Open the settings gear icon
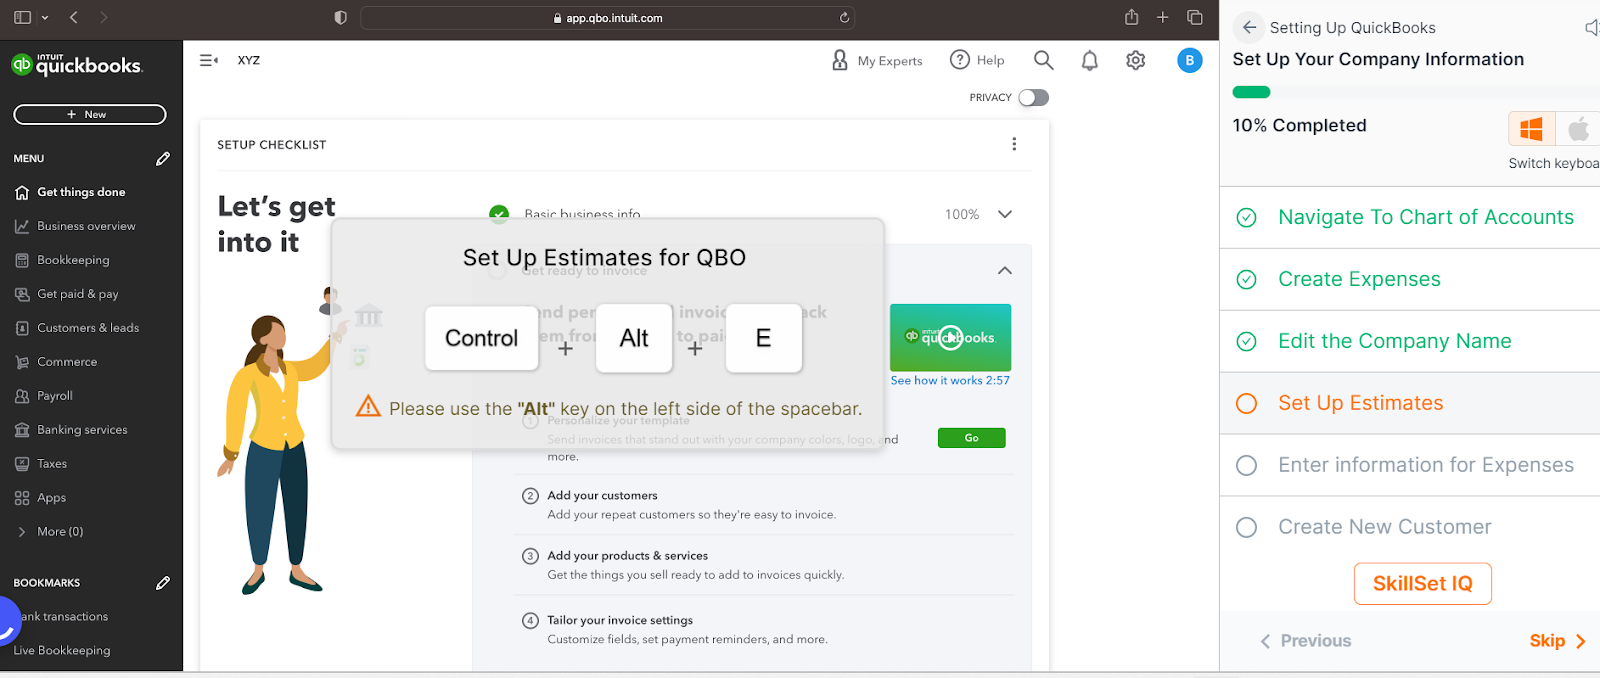1600x678 pixels. coord(1135,60)
